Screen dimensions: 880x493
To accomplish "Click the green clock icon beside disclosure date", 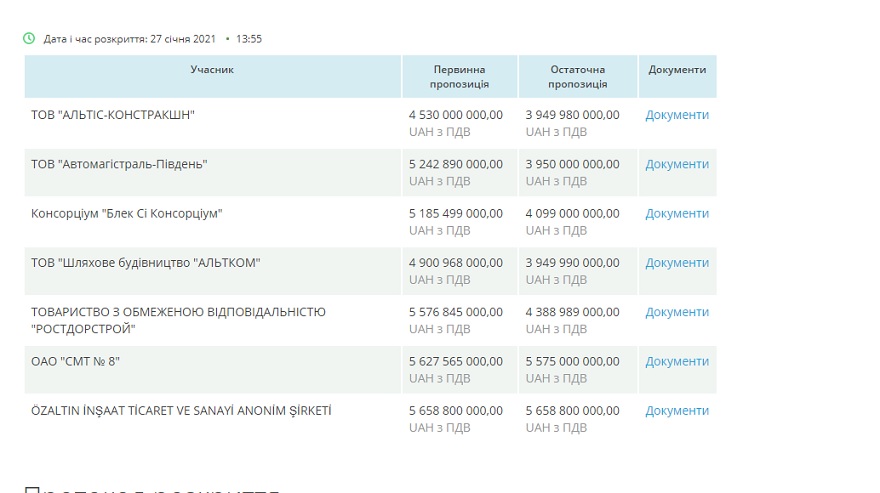I will [29, 38].
